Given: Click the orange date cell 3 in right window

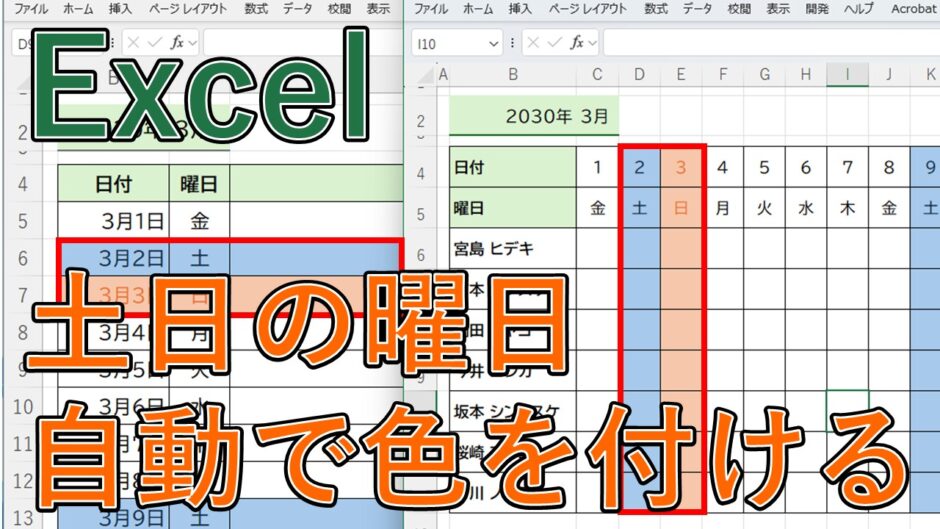Looking at the screenshot, I should click(x=681, y=167).
